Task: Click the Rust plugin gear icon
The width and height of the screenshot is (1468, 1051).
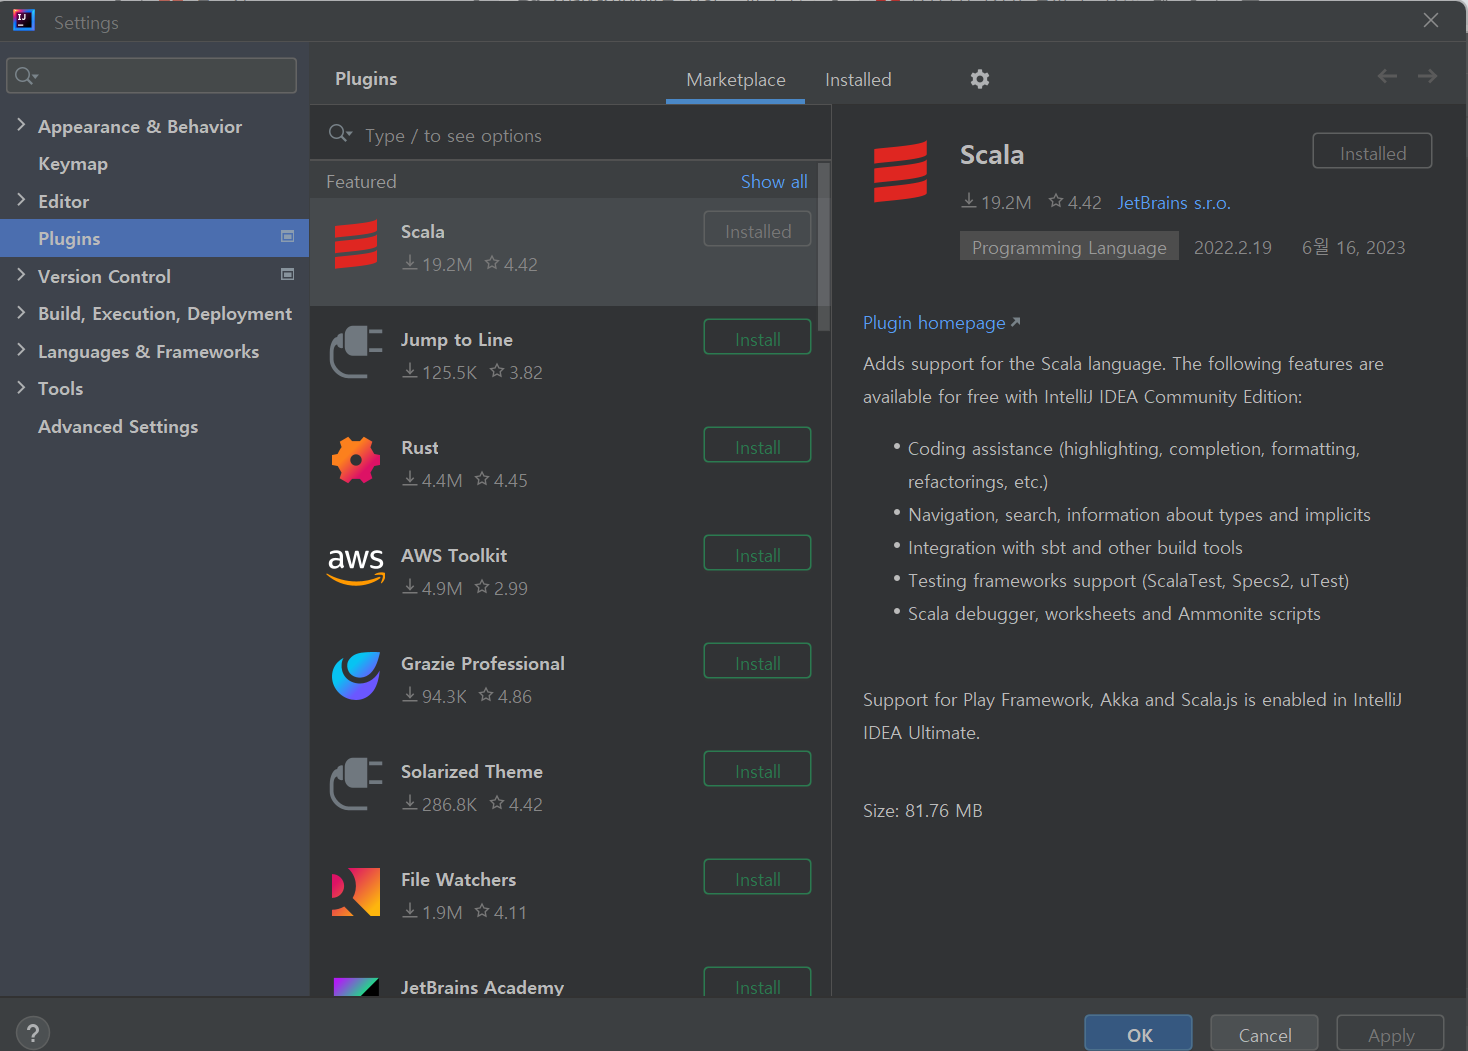Action: (x=356, y=460)
